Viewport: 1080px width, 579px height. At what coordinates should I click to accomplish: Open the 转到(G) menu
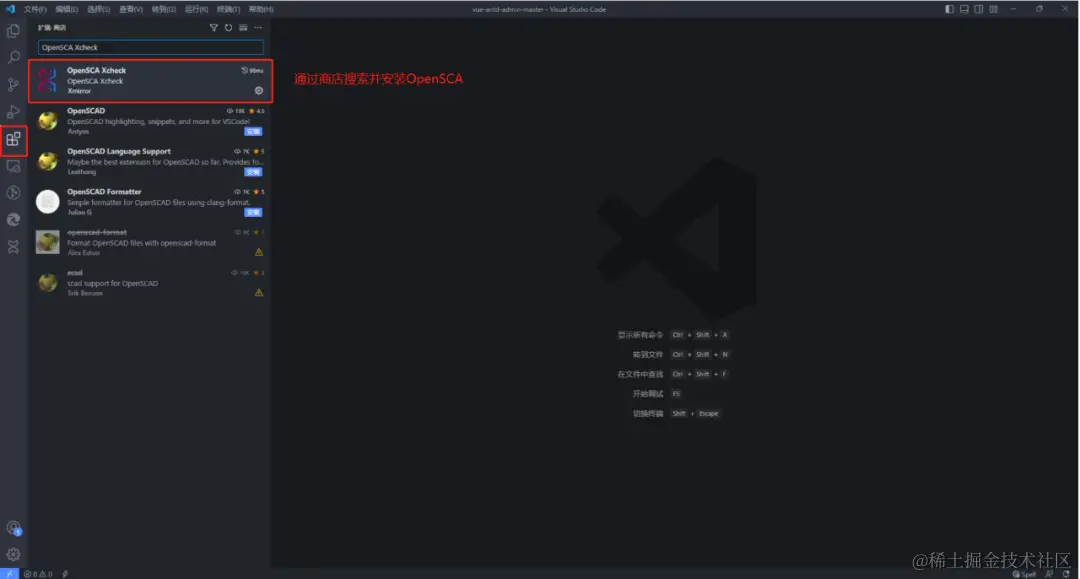163,9
